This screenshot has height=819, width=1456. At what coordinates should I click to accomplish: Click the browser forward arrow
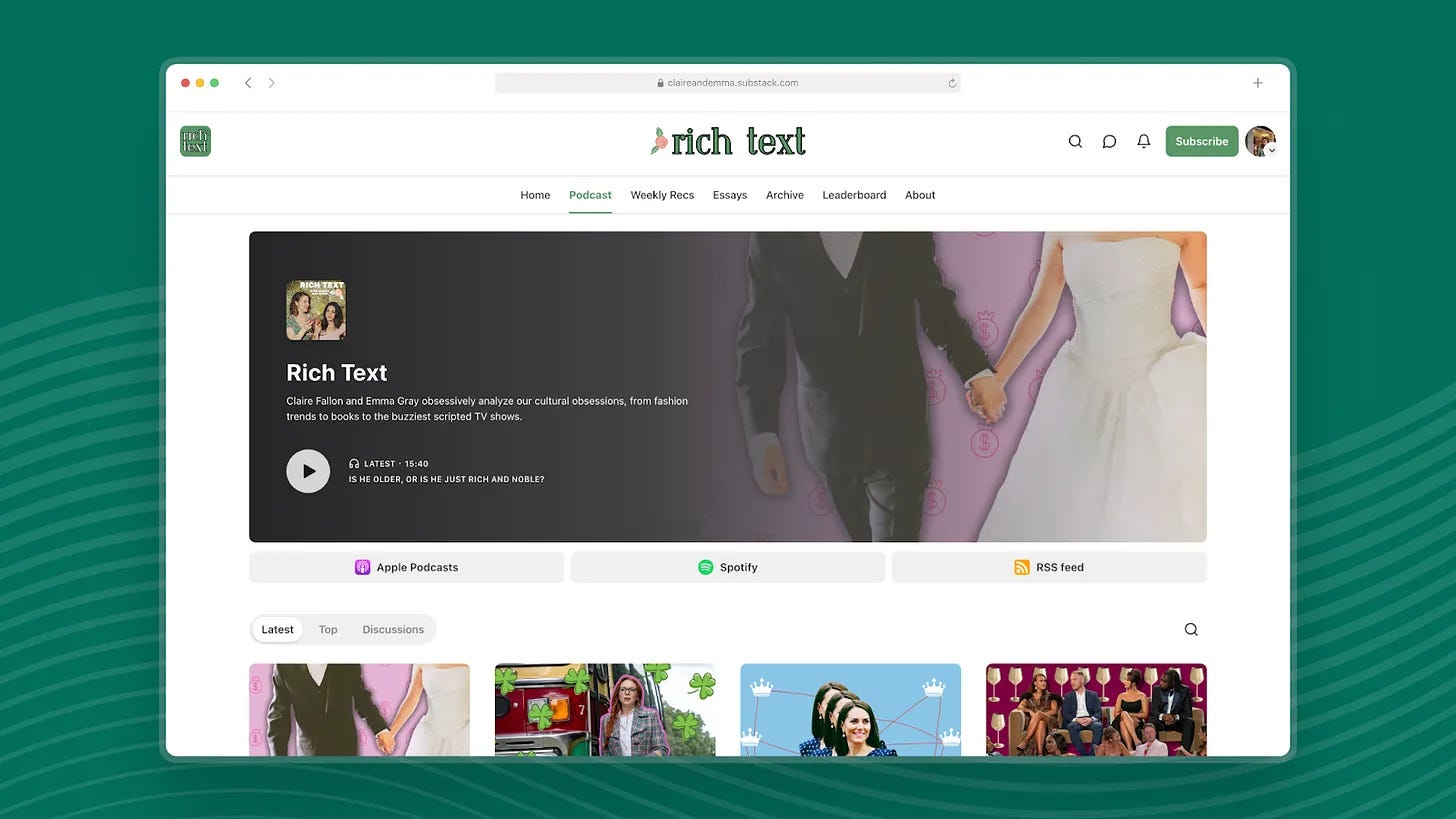point(271,83)
